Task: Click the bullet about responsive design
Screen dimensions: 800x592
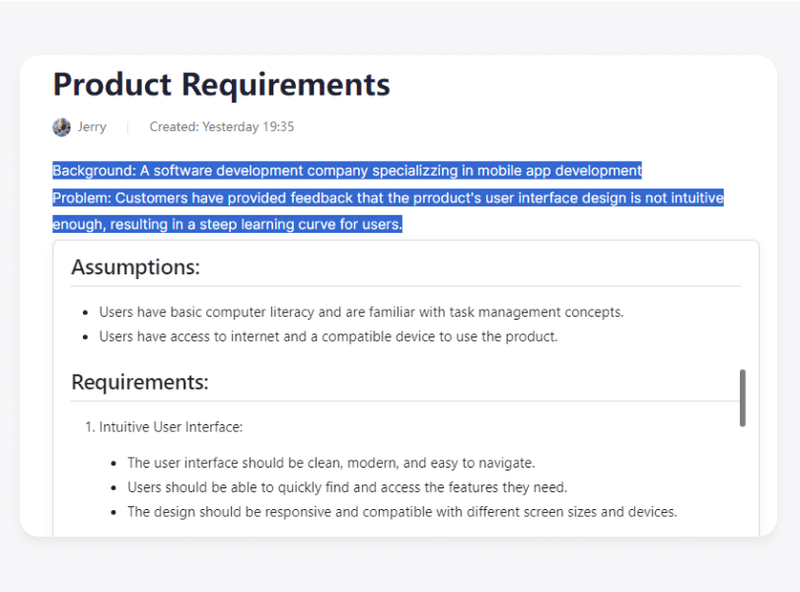Action: [x=402, y=512]
